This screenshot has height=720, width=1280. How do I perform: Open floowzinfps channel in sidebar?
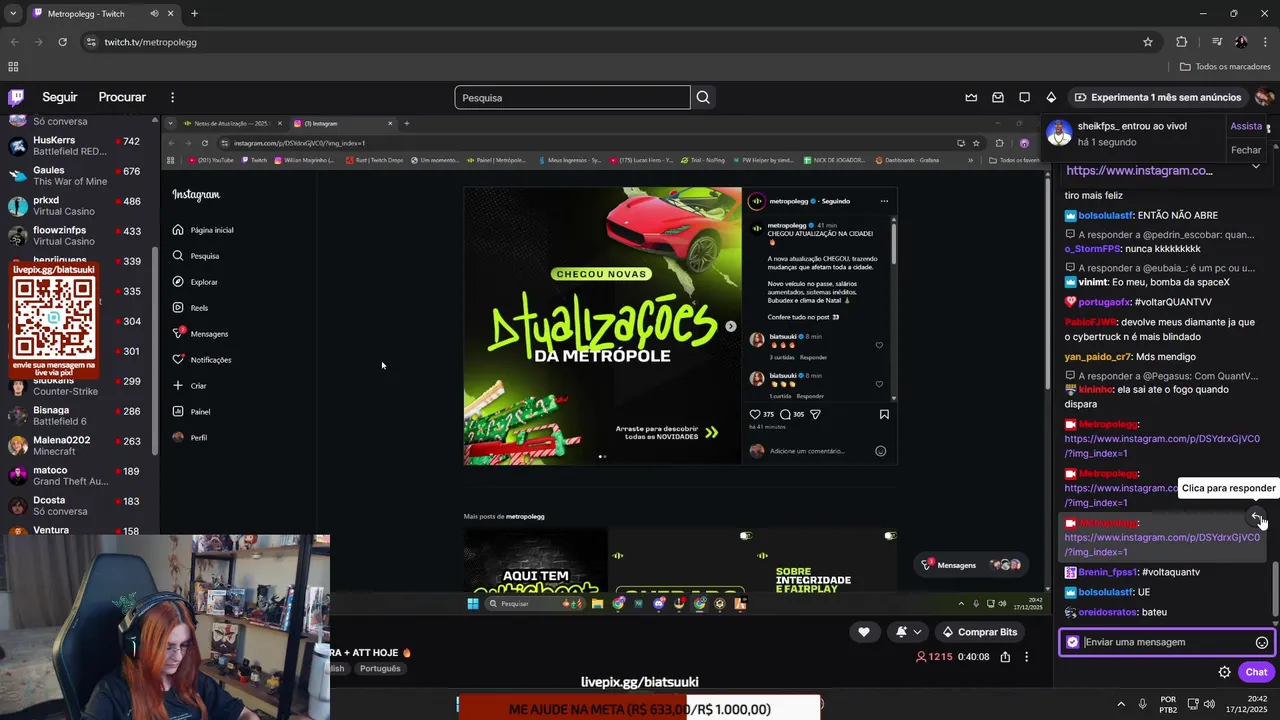coord(80,236)
